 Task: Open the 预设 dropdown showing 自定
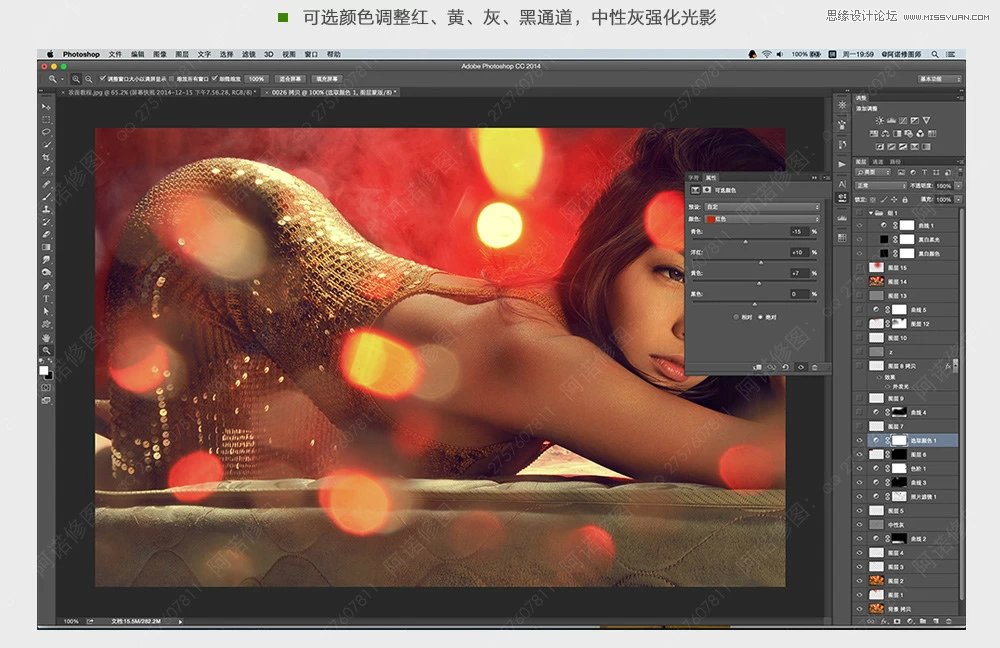[762, 207]
